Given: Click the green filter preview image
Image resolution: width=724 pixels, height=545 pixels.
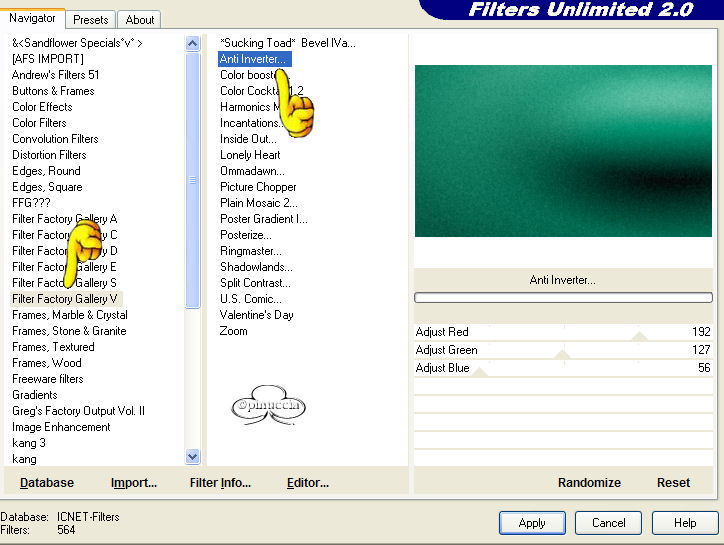Looking at the screenshot, I should (x=563, y=151).
